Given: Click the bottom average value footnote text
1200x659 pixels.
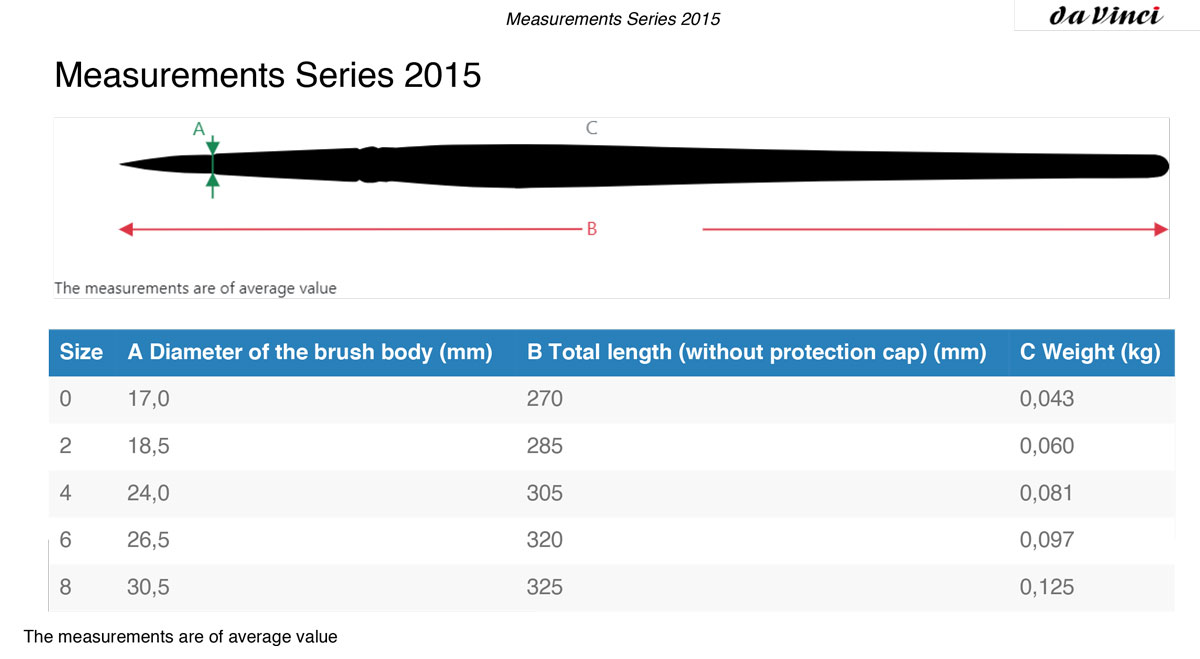Looking at the screenshot, I should point(180,636).
